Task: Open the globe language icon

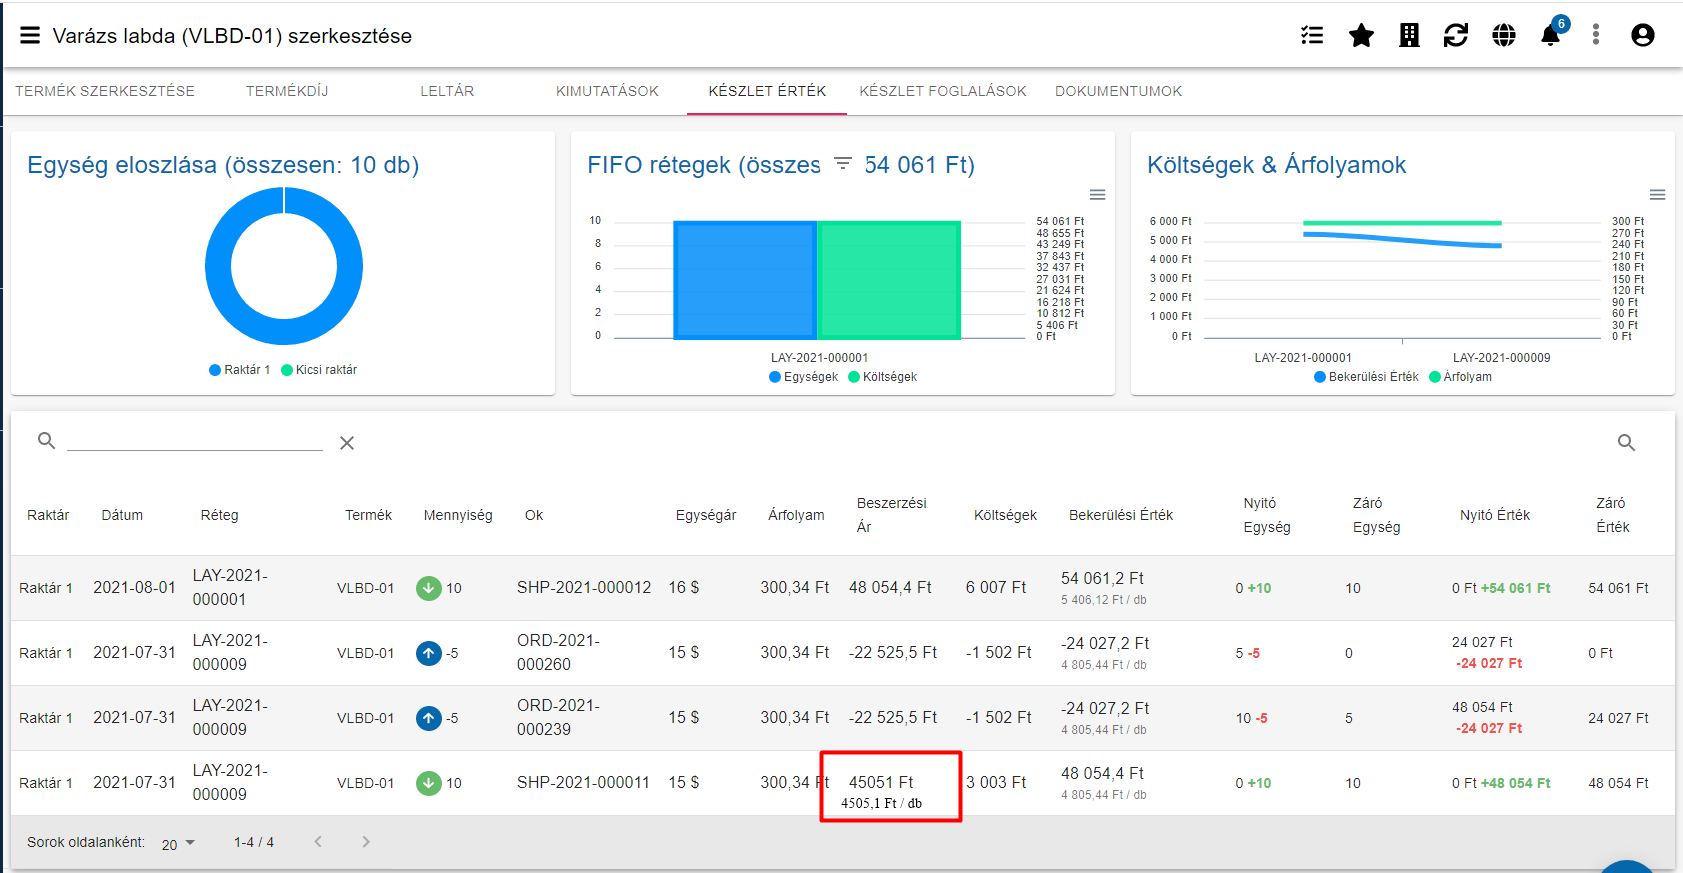Action: point(1504,36)
